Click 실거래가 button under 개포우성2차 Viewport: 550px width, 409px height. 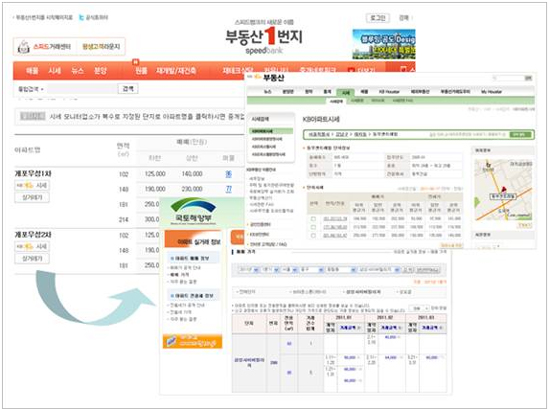pos(32,259)
